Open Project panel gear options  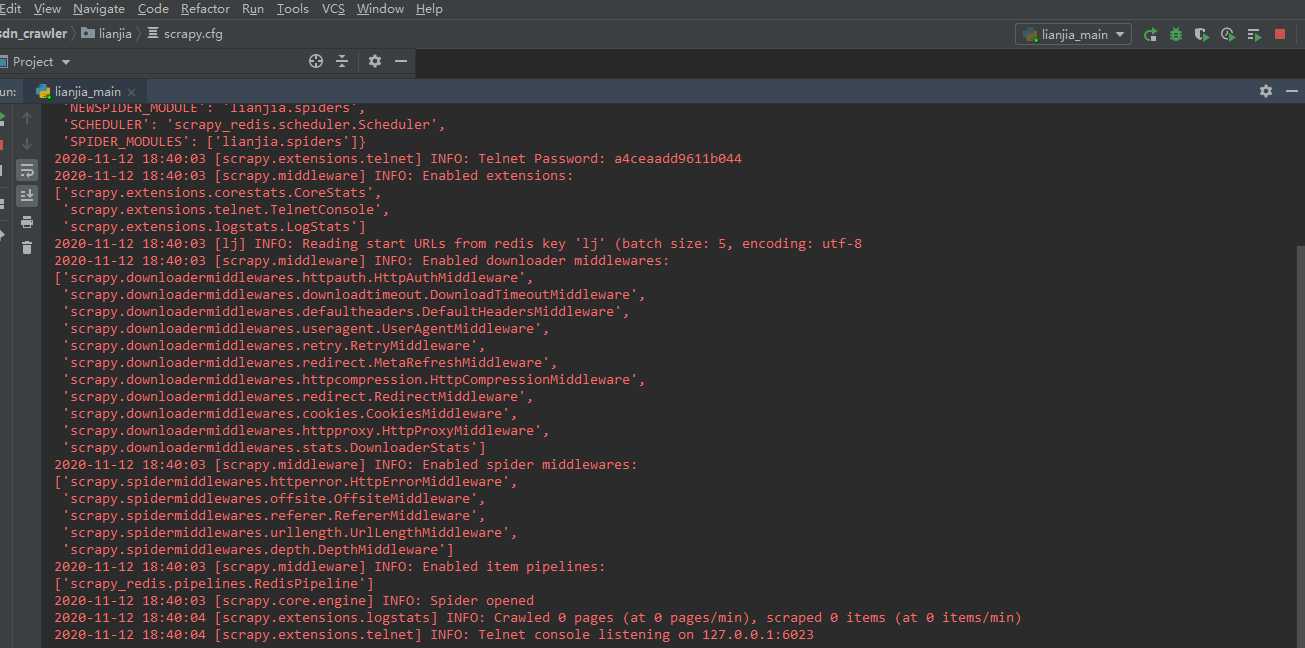click(x=375, y=61)
